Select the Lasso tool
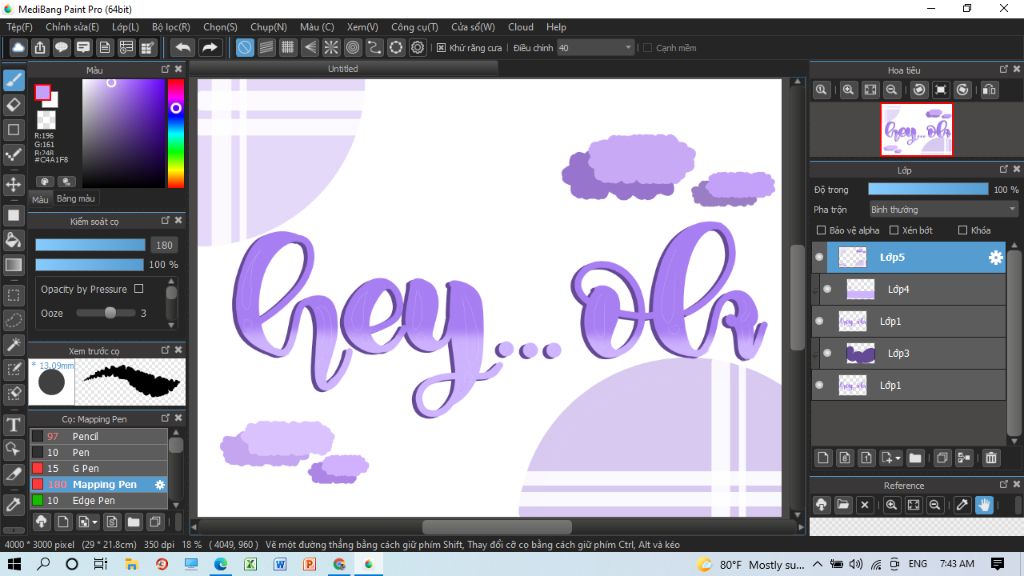Image resolution: width=1024 pixels, height=576 pixels. click(14, 320)
